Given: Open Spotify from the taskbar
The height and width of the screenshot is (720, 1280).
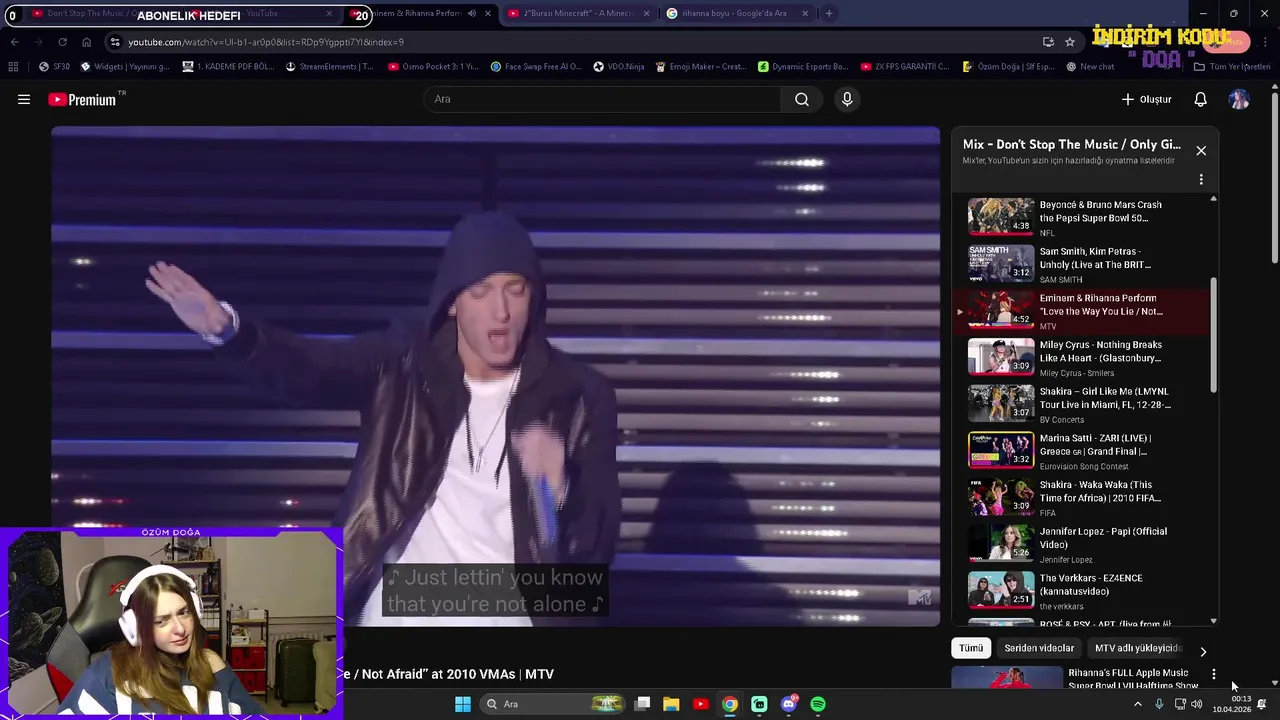Looking at the screenshot, I should (818, 704).
